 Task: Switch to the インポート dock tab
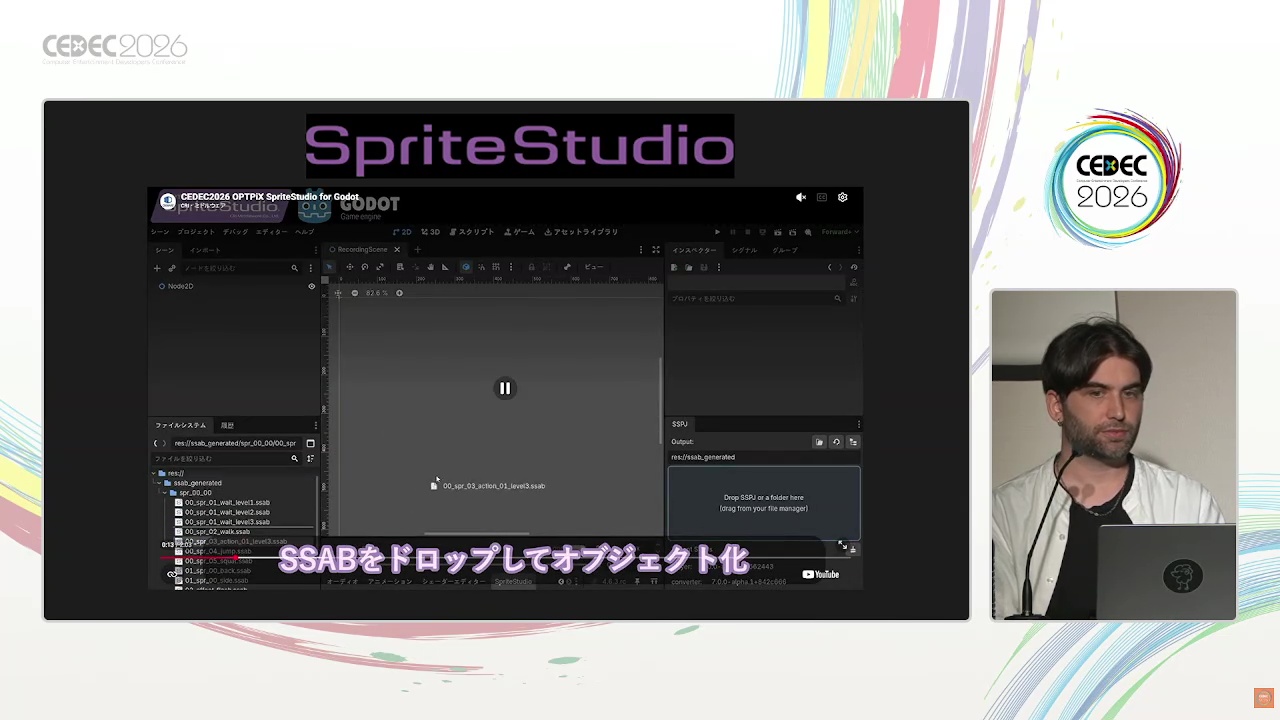click(205, 250)
